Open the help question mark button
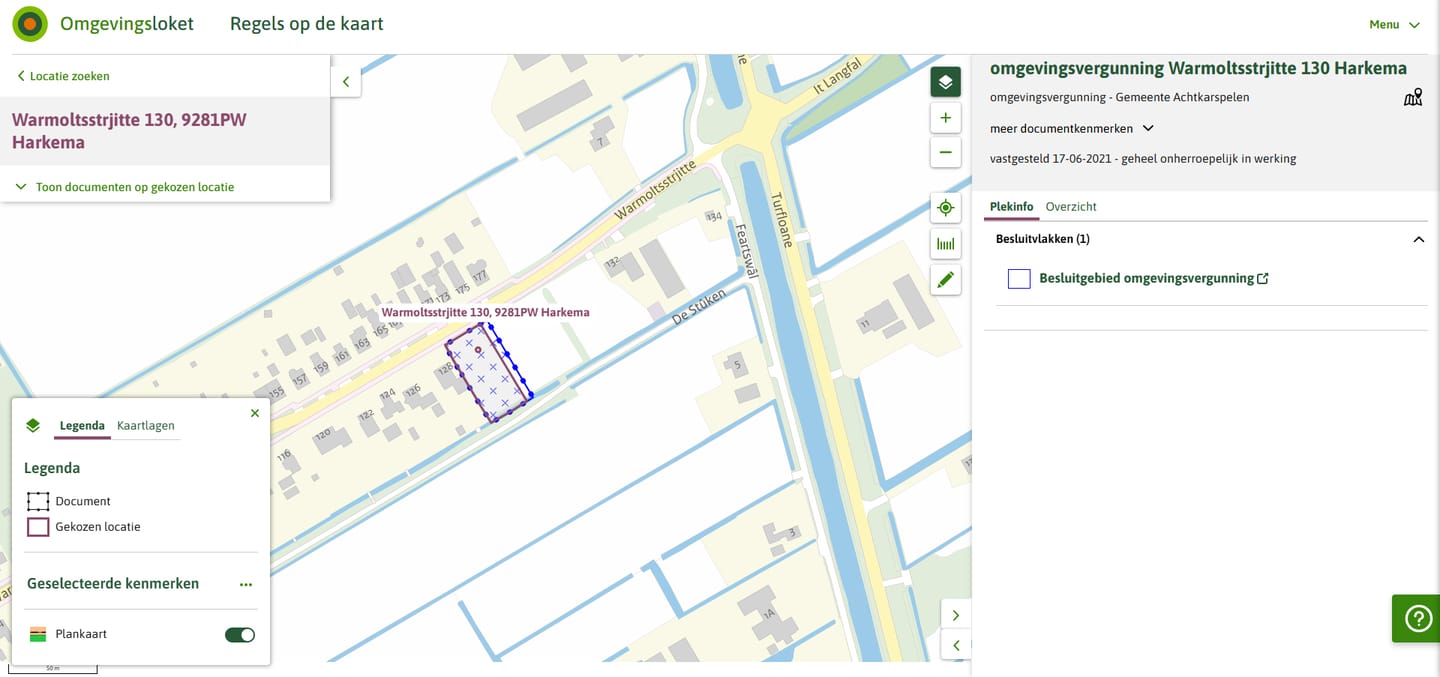The image size is (1440, 677). tap(1417, 619)
